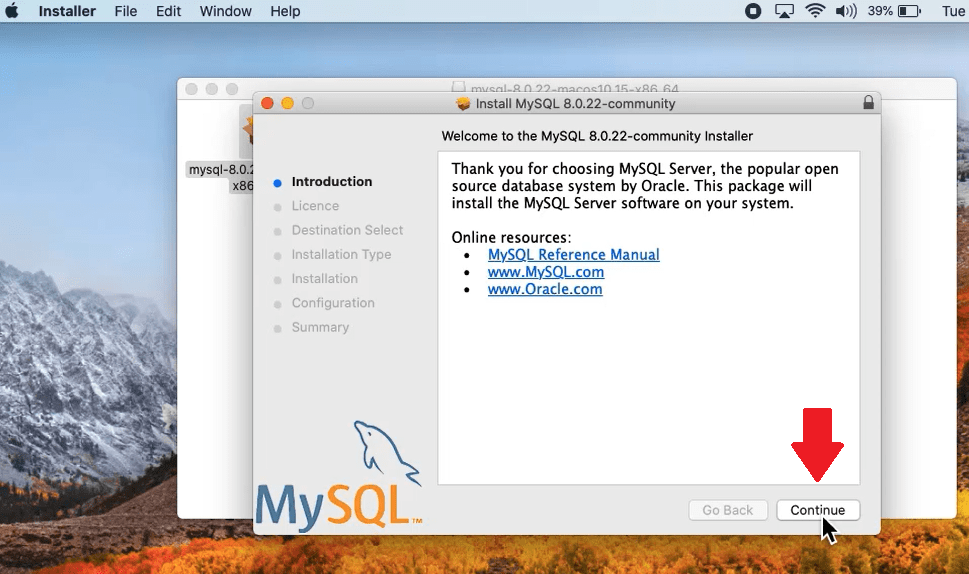This screenshot has width=969, height=574.
Task: Click the MySQL dolphin logo
Action: coord(339,476)
